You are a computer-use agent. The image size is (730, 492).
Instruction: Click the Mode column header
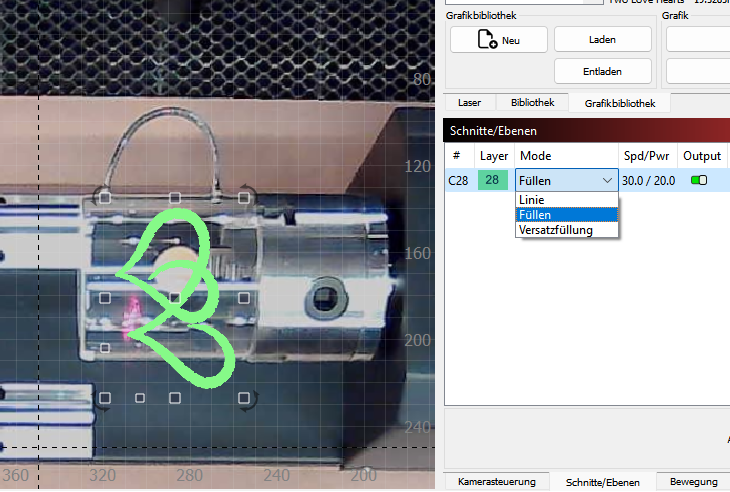tap(536, 156)
